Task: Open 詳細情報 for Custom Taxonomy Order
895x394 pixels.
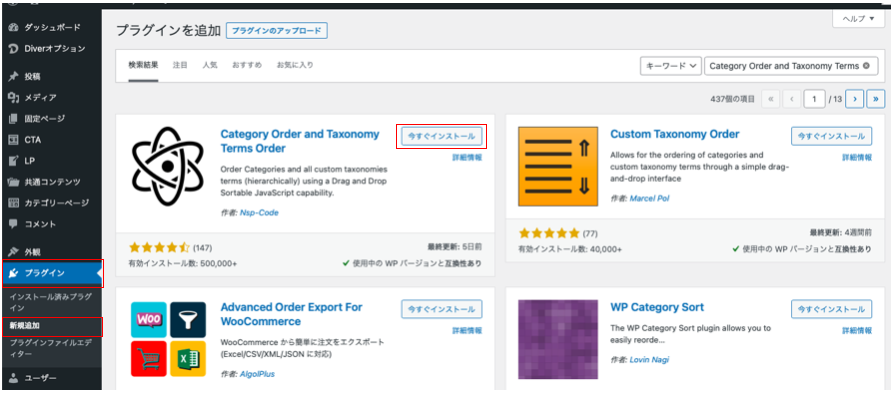Action: pos(857,158)
